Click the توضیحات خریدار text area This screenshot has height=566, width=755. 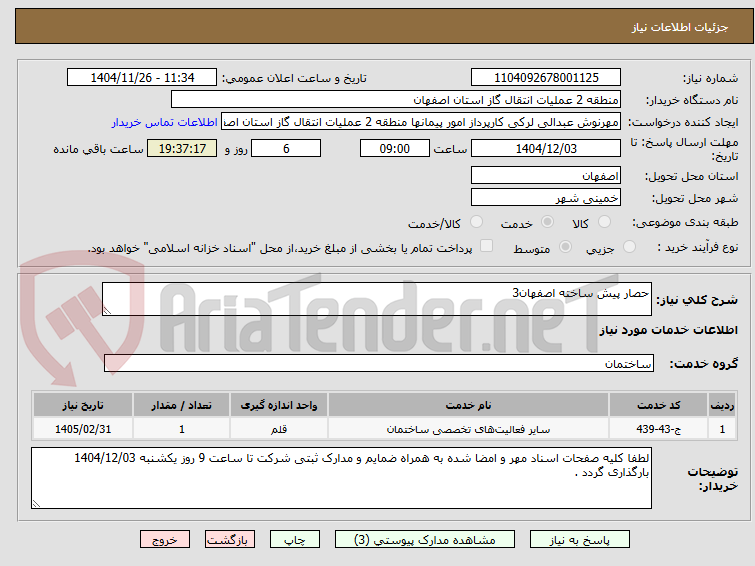click(x=341, y=478)
